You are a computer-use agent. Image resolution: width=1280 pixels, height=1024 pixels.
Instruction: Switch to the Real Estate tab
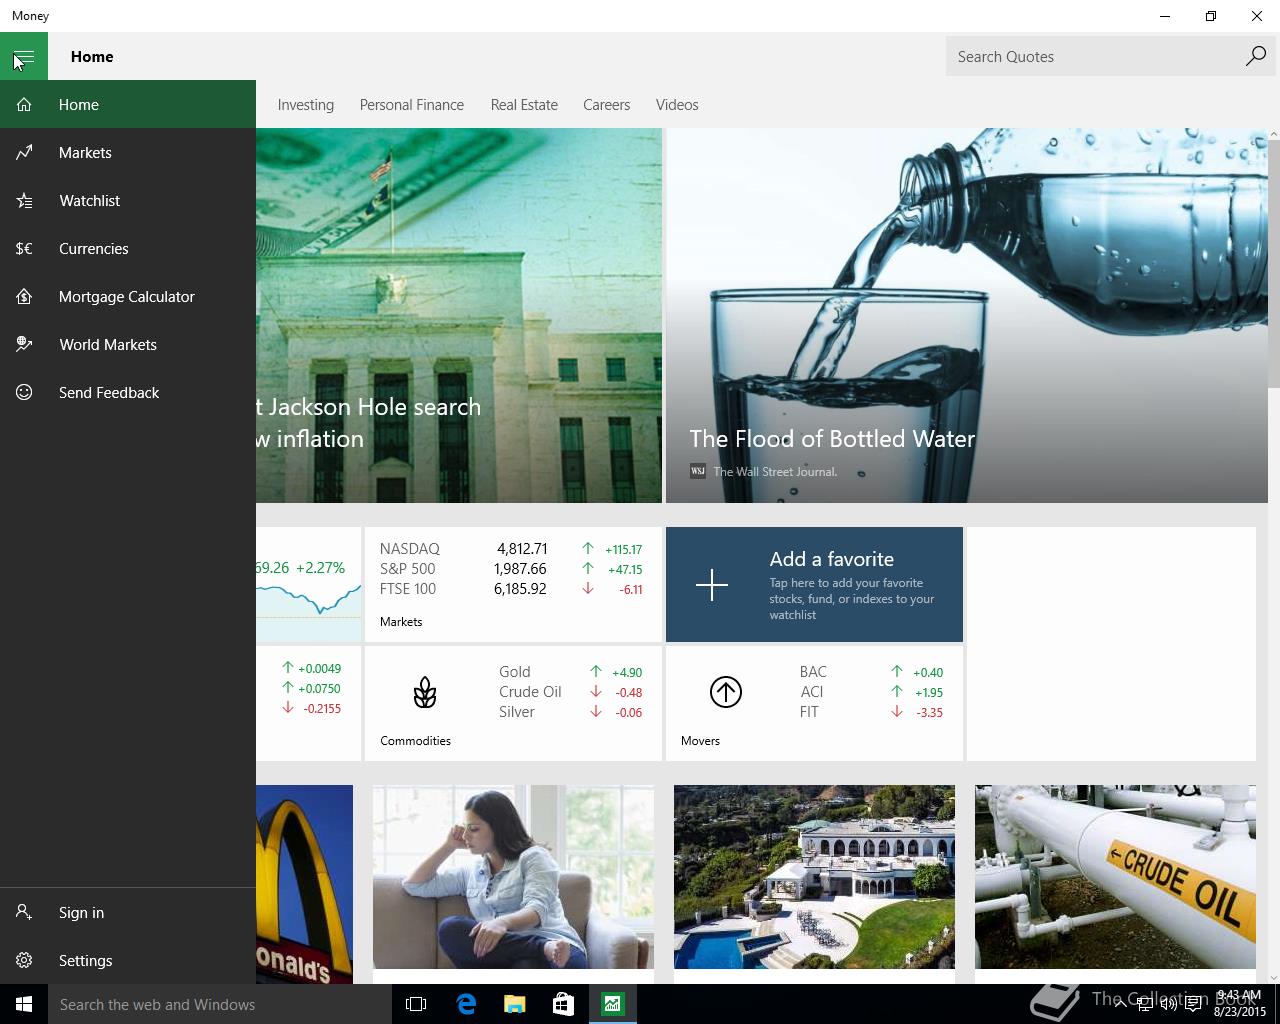tap(524, 105)
